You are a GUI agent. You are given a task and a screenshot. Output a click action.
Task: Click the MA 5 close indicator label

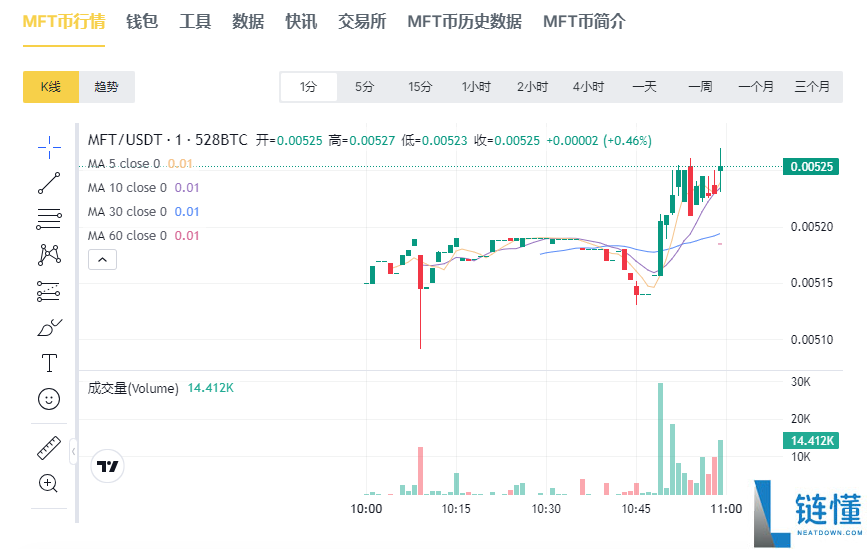pyautogui.click(x=124, y=164)
